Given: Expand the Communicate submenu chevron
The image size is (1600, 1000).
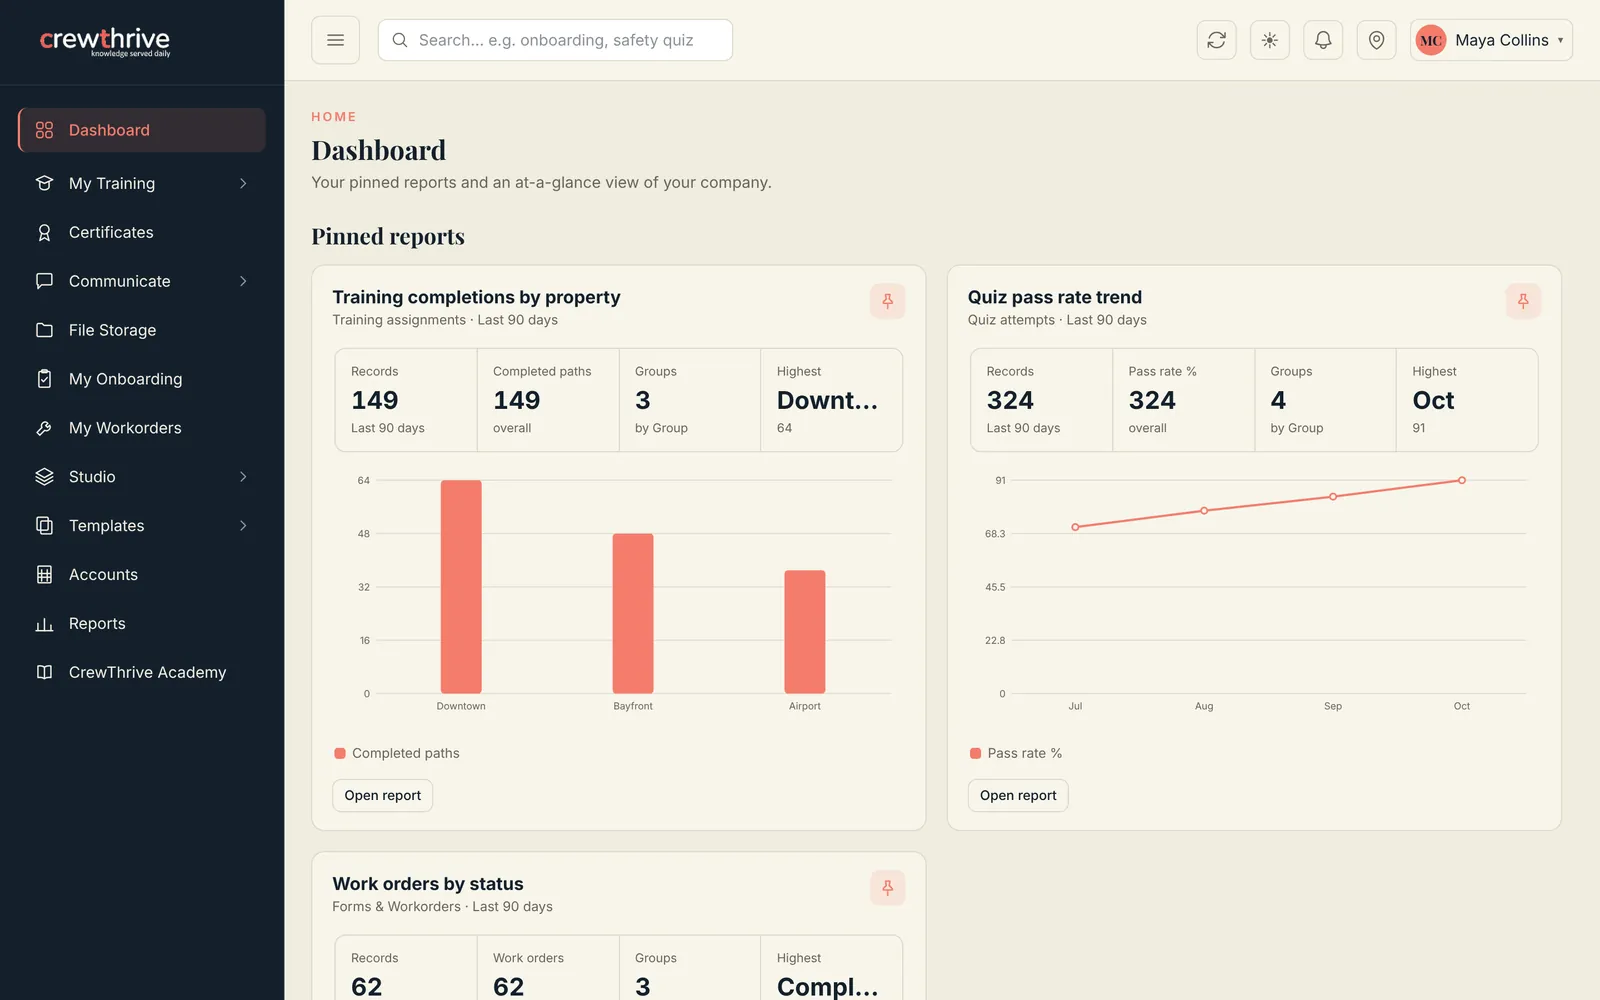Looking at the screenshot, I should click(243, 281).
